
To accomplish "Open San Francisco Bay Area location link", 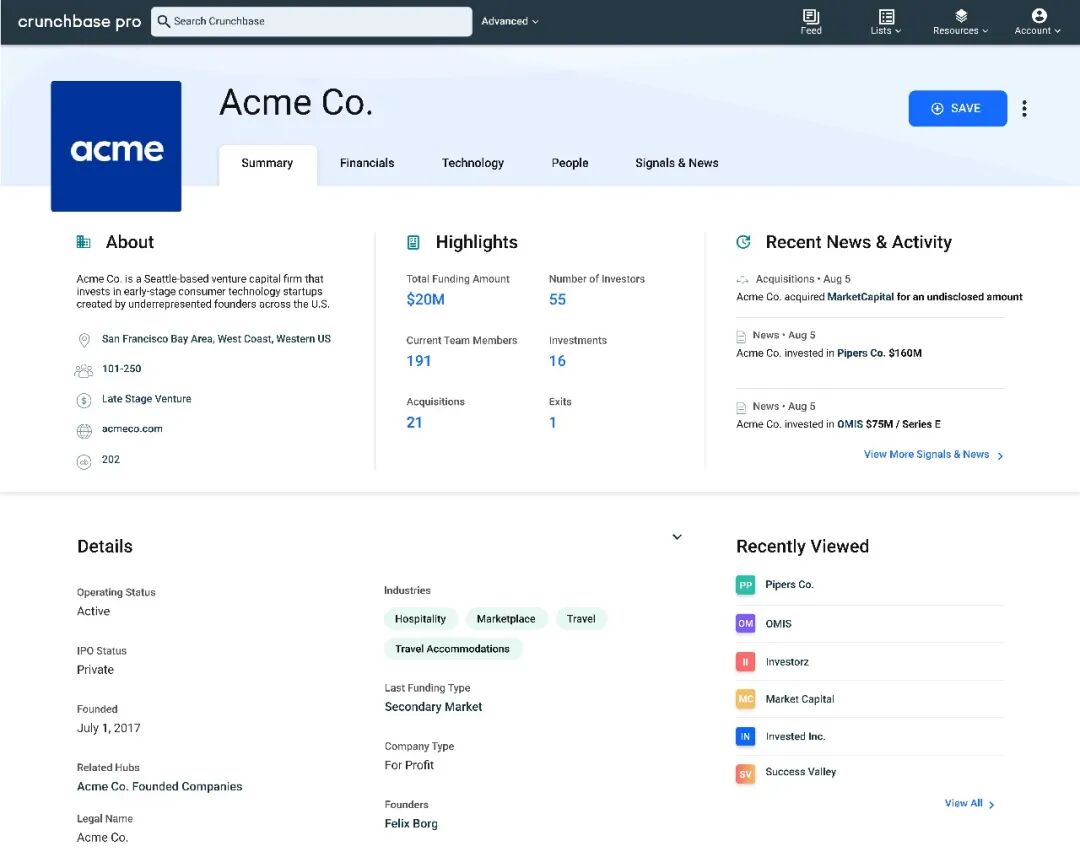I will (216, 339).
